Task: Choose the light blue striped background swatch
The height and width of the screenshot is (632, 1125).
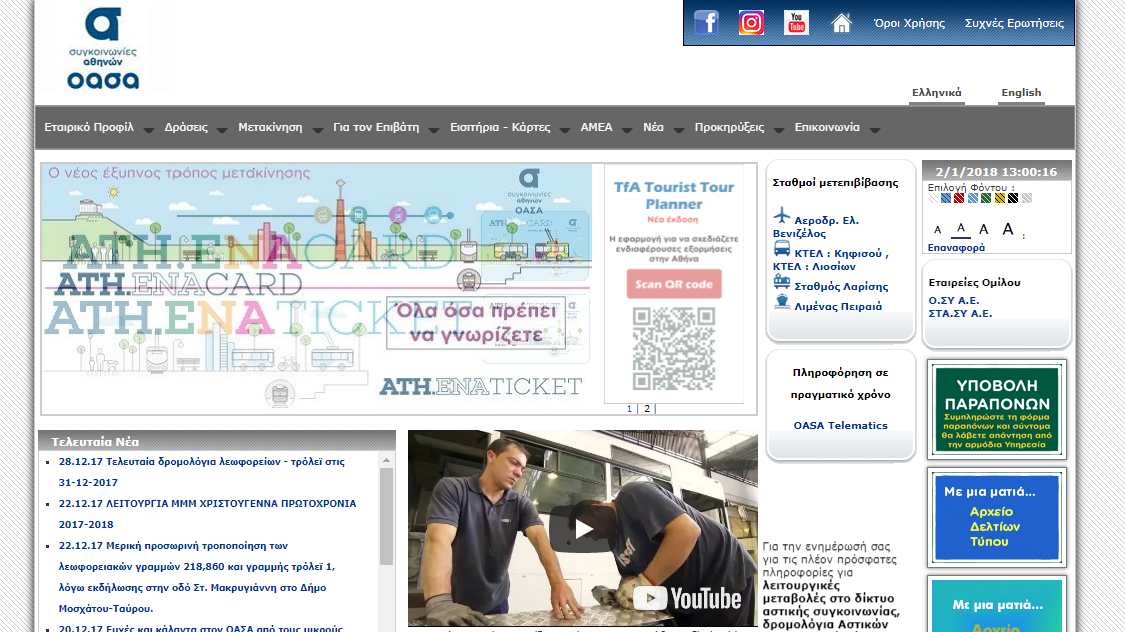Action: (973, 198)
